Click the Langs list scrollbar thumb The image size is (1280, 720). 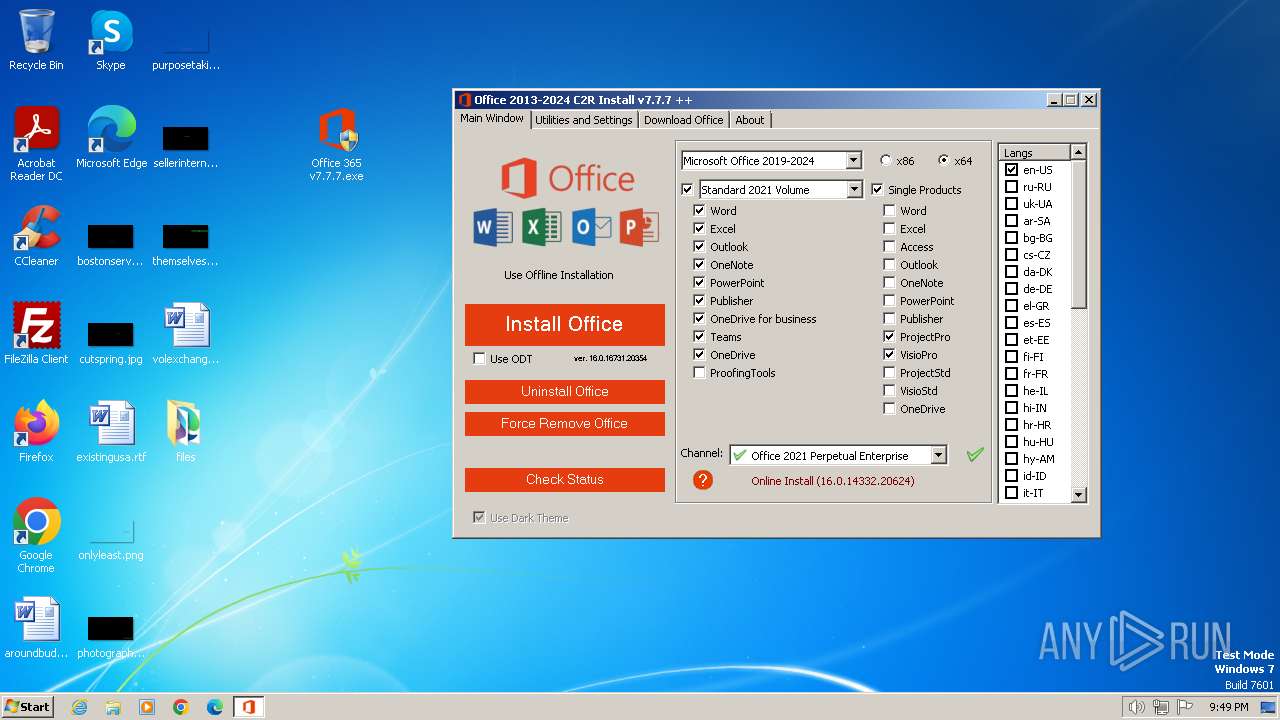pyautogui.click(x=1078, y=234)
